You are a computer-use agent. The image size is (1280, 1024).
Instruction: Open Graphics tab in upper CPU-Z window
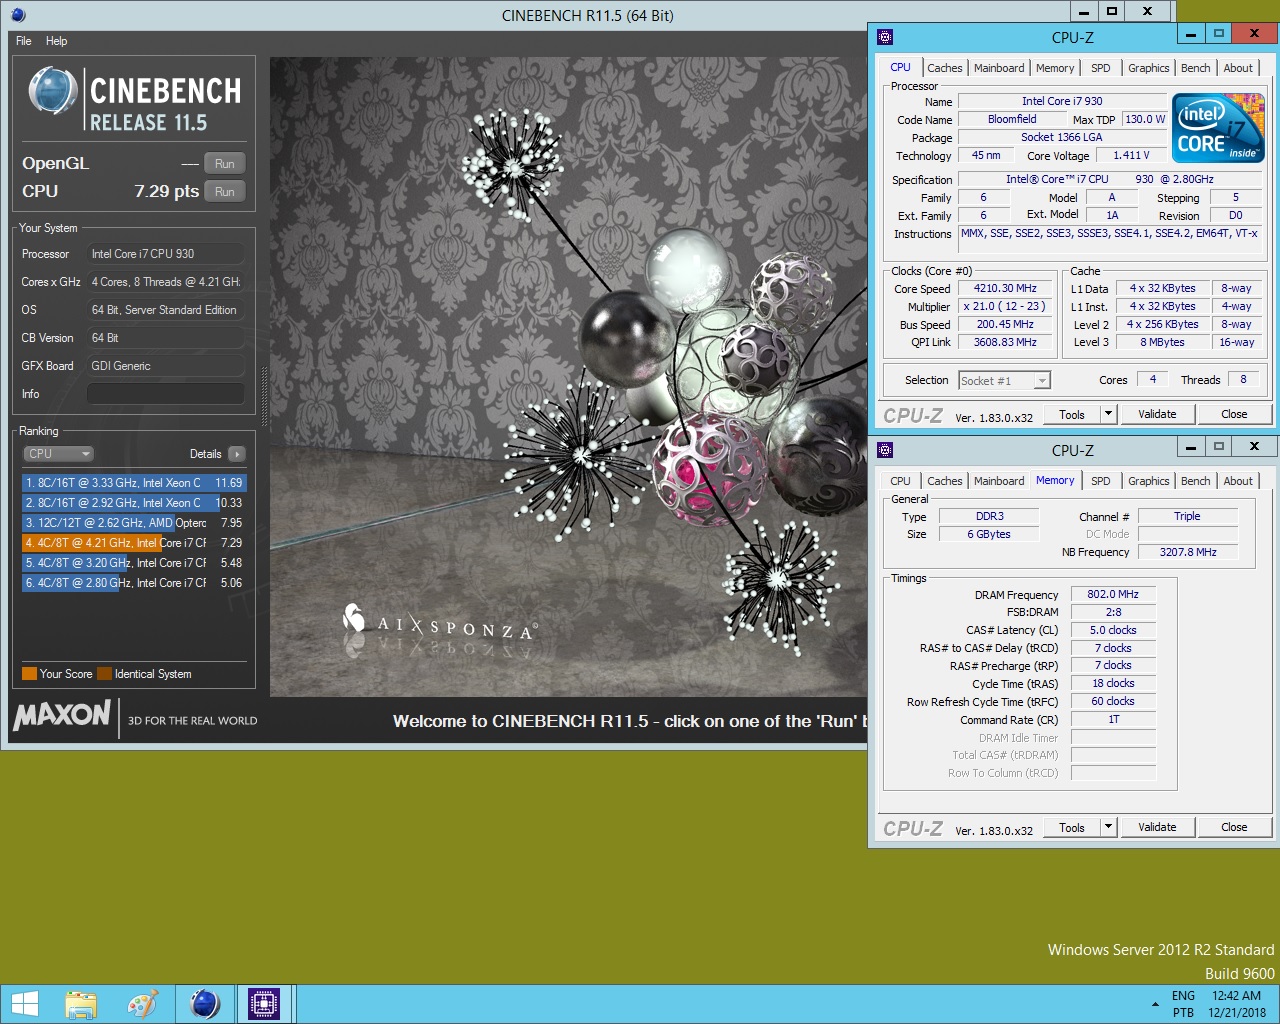(1148, 68)
